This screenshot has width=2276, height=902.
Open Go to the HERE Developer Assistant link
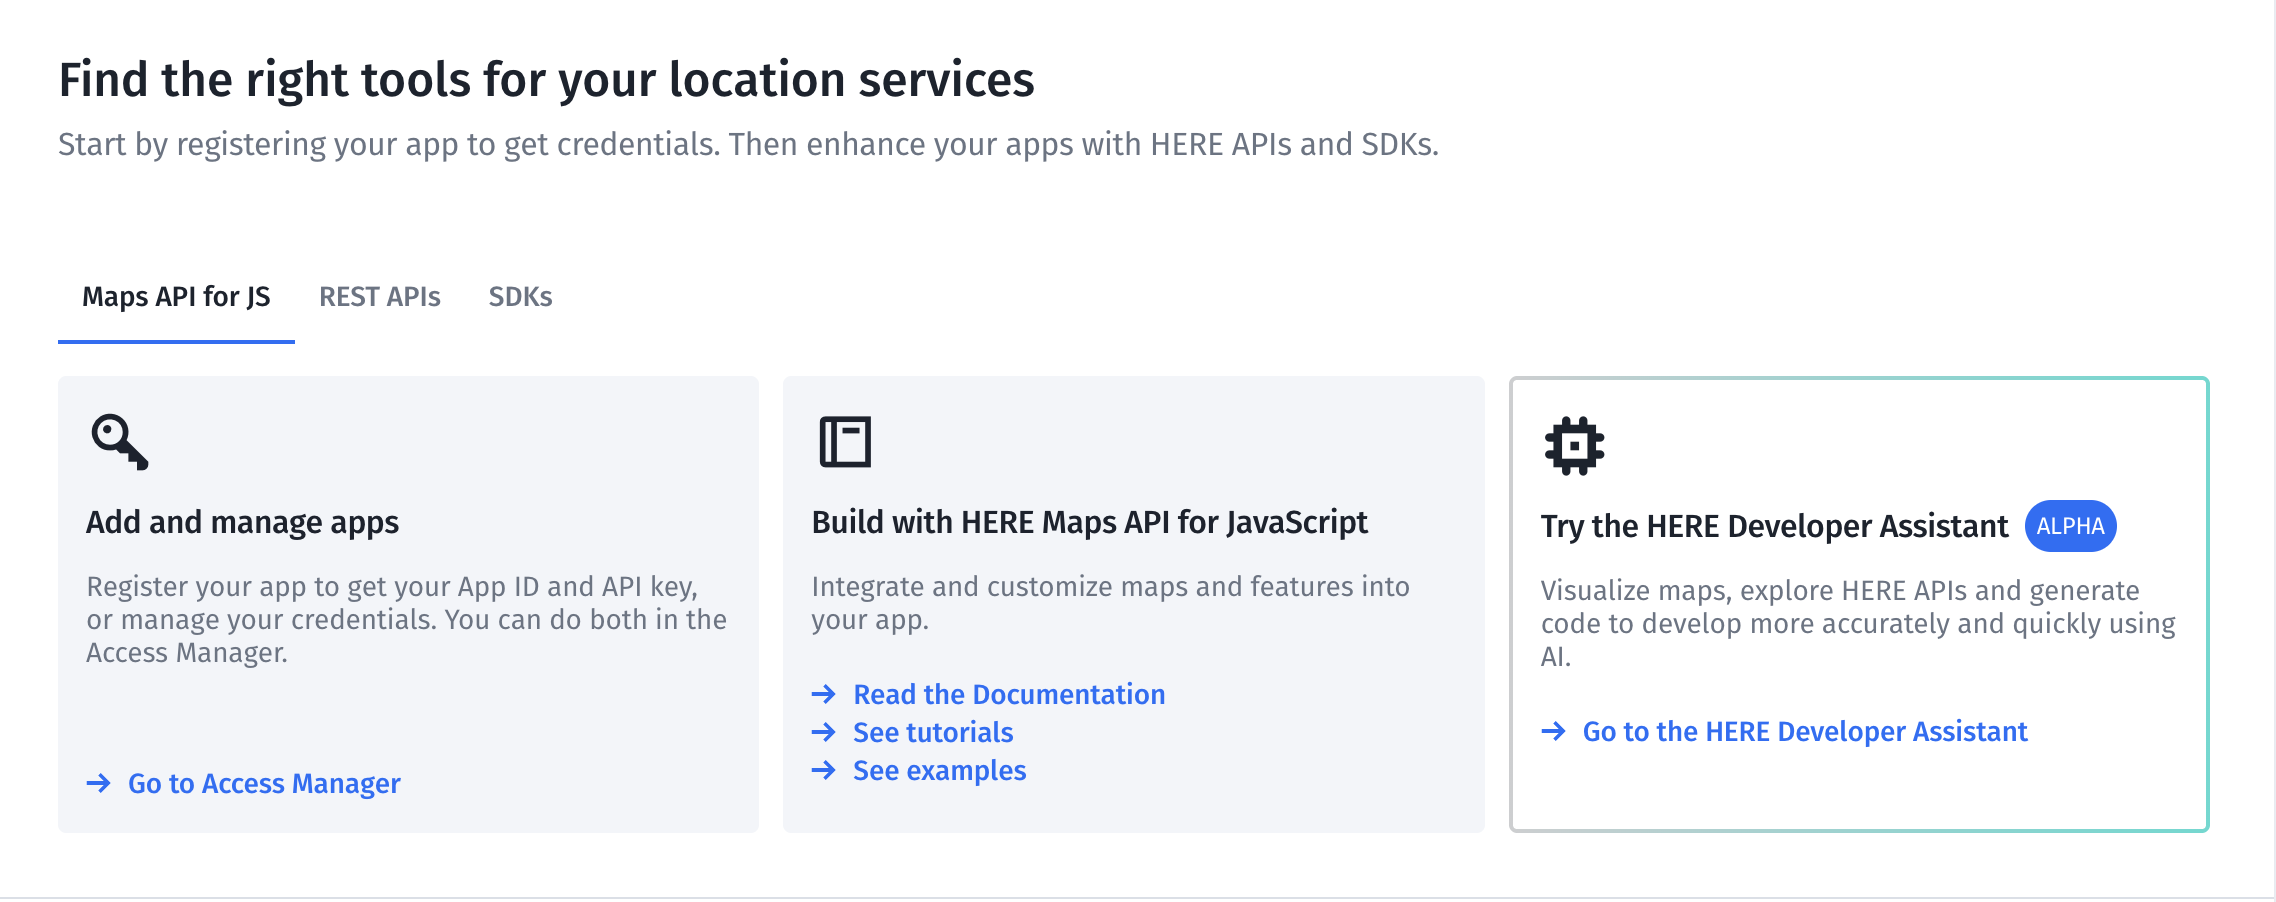(1805, 731)
